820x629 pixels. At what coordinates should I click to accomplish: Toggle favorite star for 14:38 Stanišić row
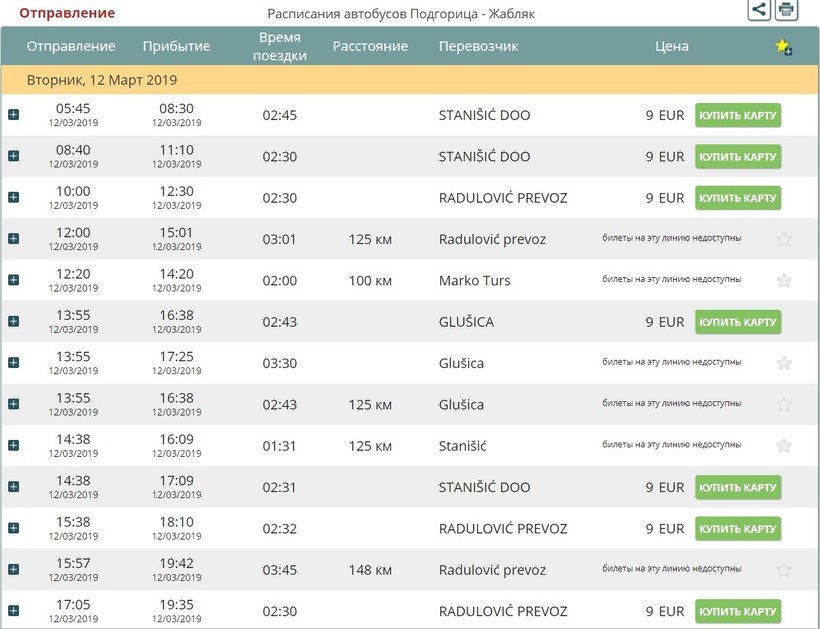pyautogui.click(x=784, y=446)
